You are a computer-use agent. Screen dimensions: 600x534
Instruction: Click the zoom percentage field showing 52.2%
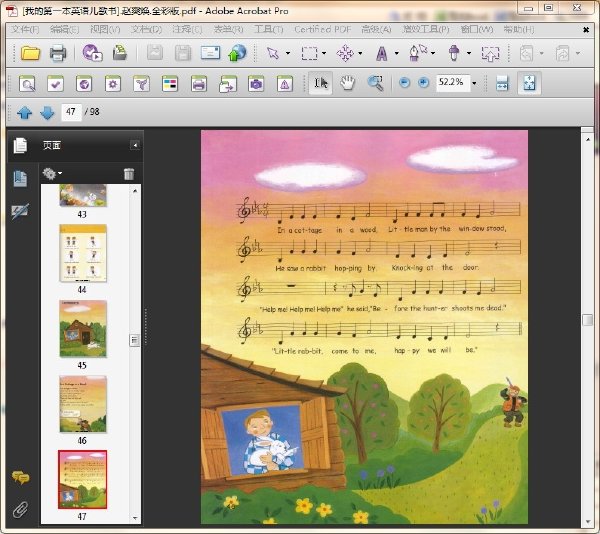(453, 82)
